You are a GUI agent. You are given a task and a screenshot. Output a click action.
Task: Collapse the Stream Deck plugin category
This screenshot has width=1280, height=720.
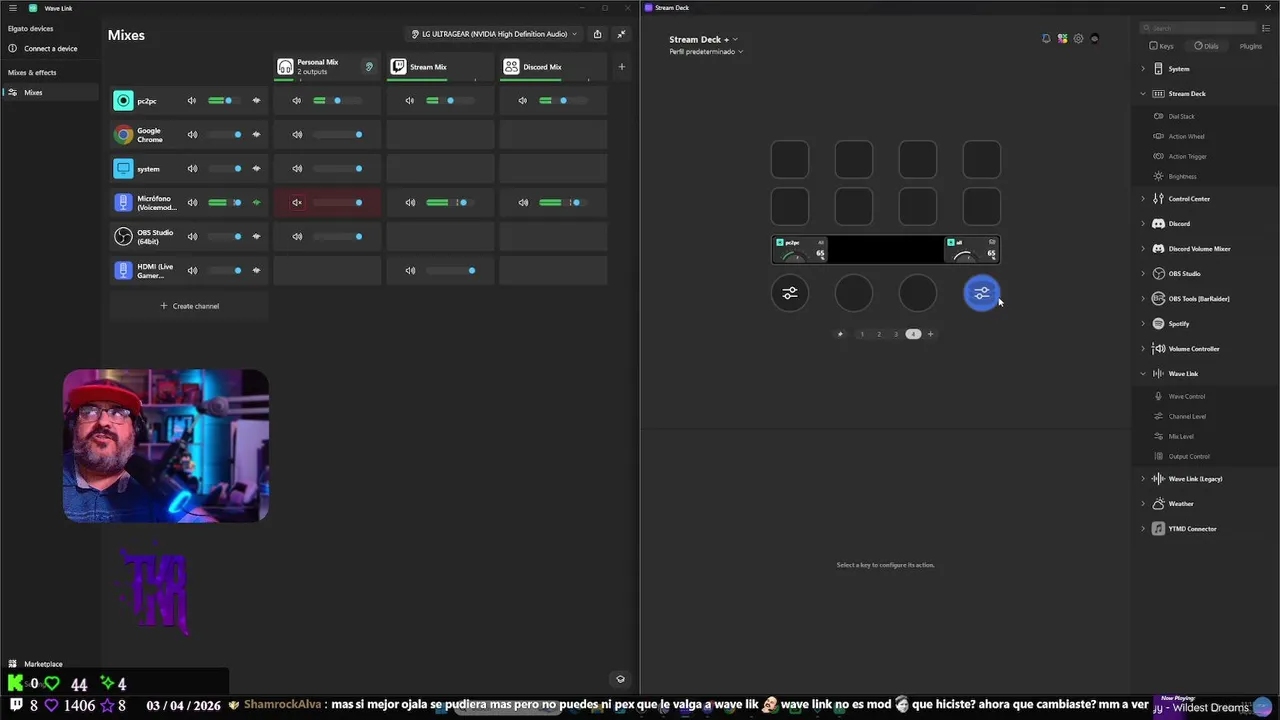(1143, 94)
